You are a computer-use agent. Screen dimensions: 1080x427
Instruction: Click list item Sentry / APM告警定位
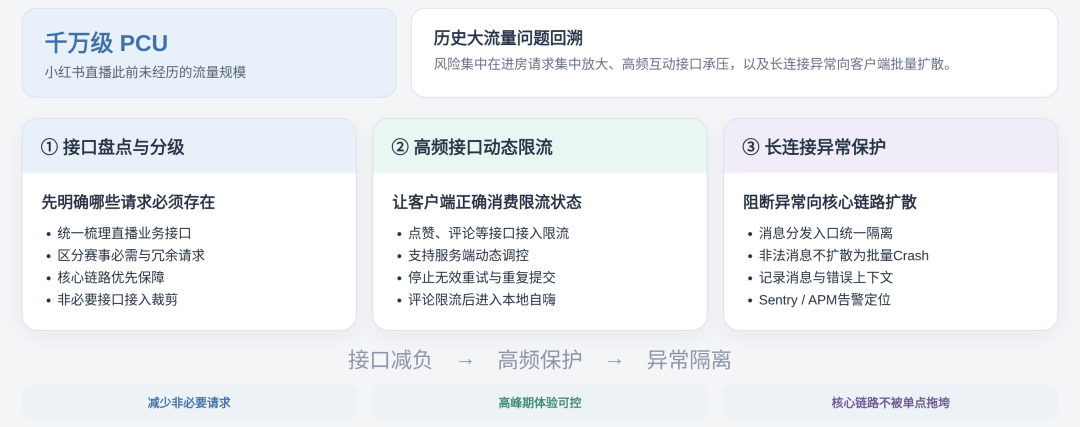[x=824, y=300]
